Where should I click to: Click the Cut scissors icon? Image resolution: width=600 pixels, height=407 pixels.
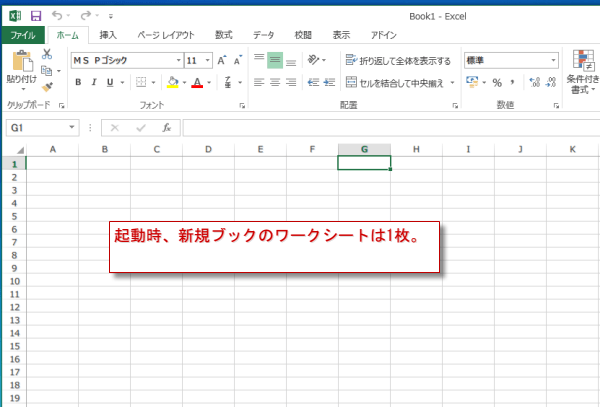point(47,54)
